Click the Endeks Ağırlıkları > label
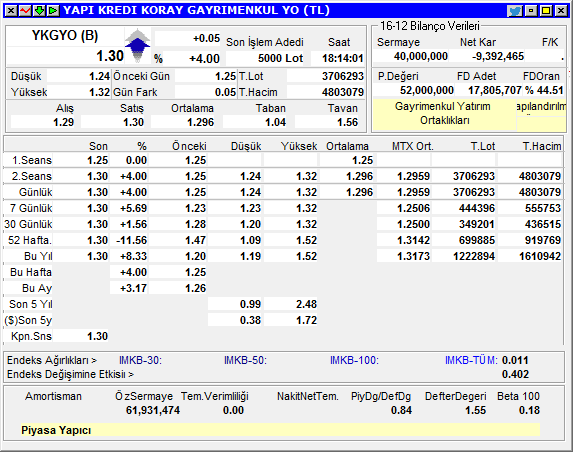The height and width of the screenshot is (452, 573). pyautogui.click(x=52, y=361)
